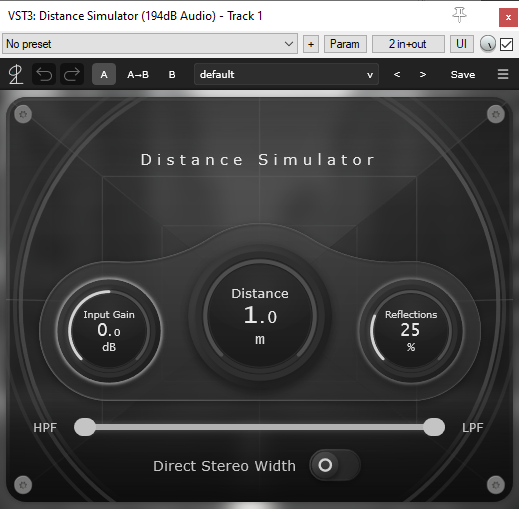Image resolution: width=519 pixels, height=509 pixels.
Task: Click the Input Gain knob
Action: pos(109,331)
